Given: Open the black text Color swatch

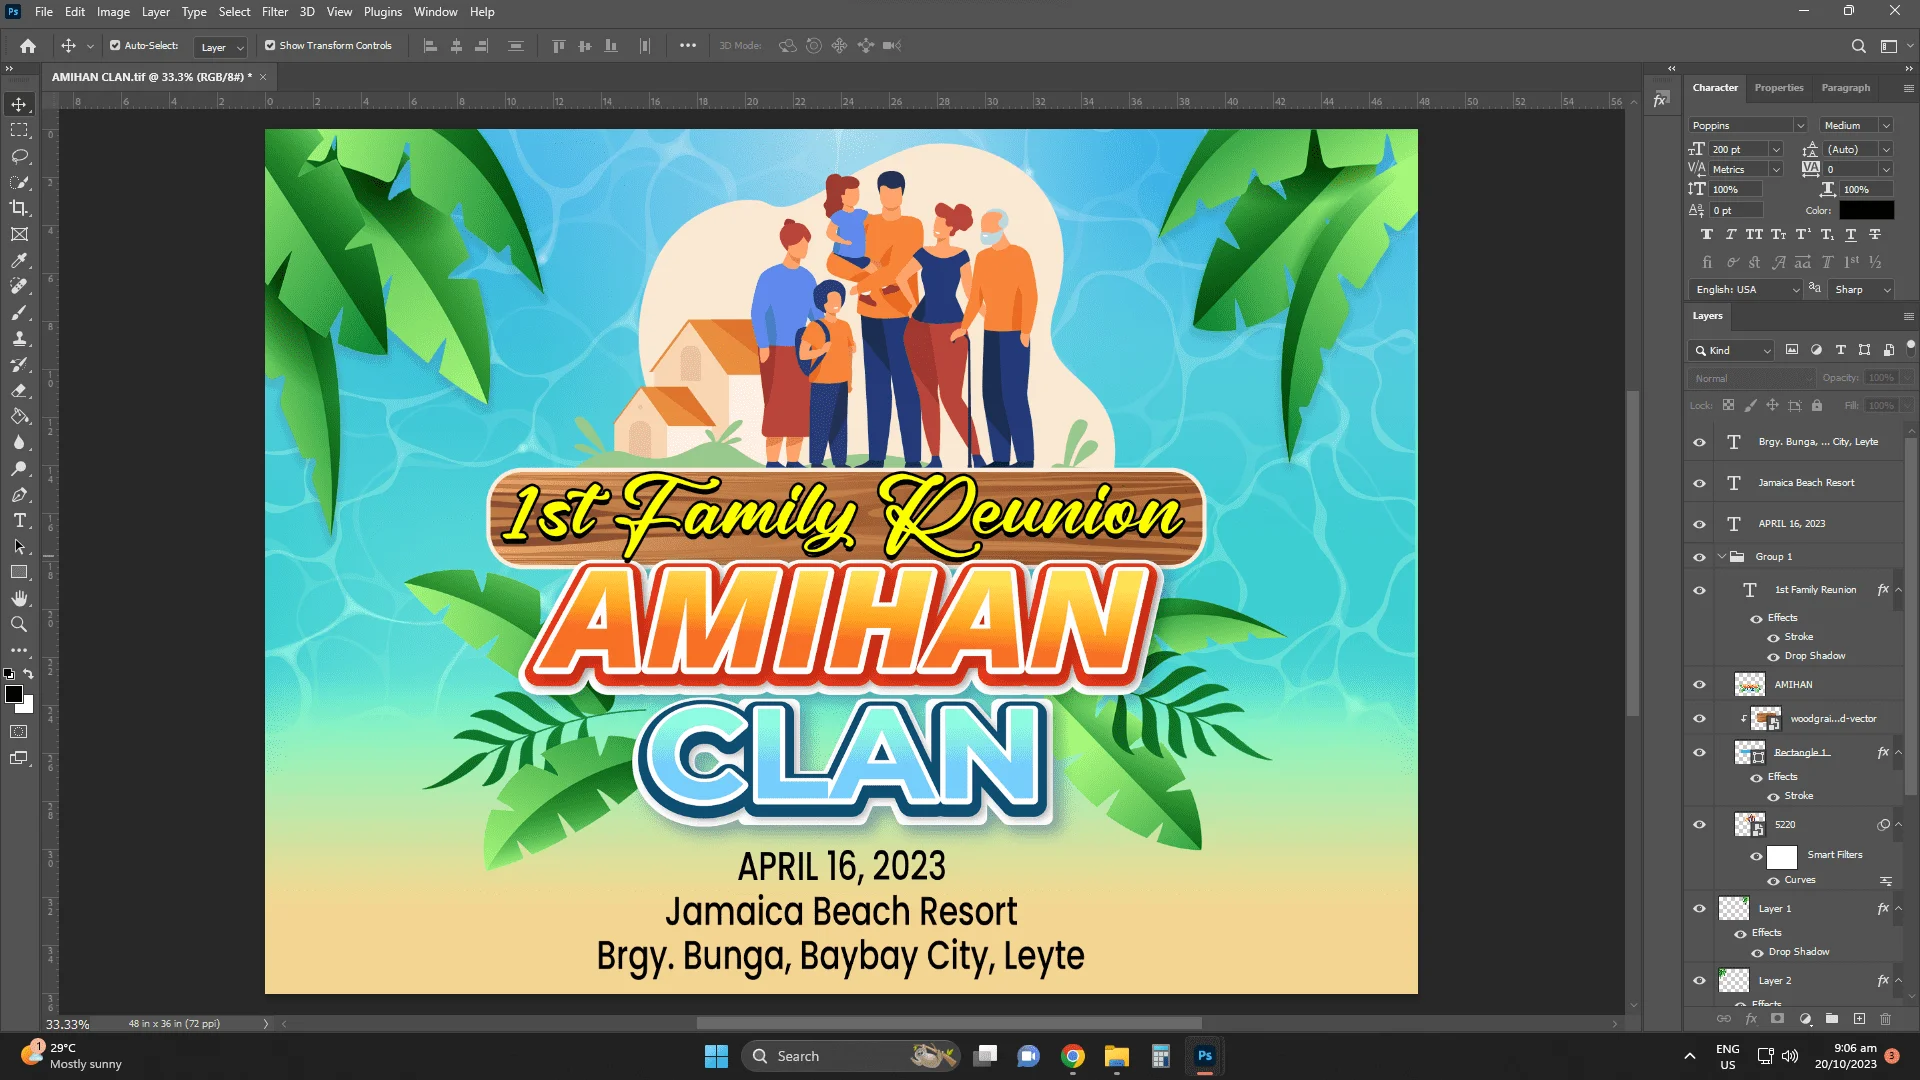Looking at the screenshot, I should pyautogui.click(x=1866, y=211).
